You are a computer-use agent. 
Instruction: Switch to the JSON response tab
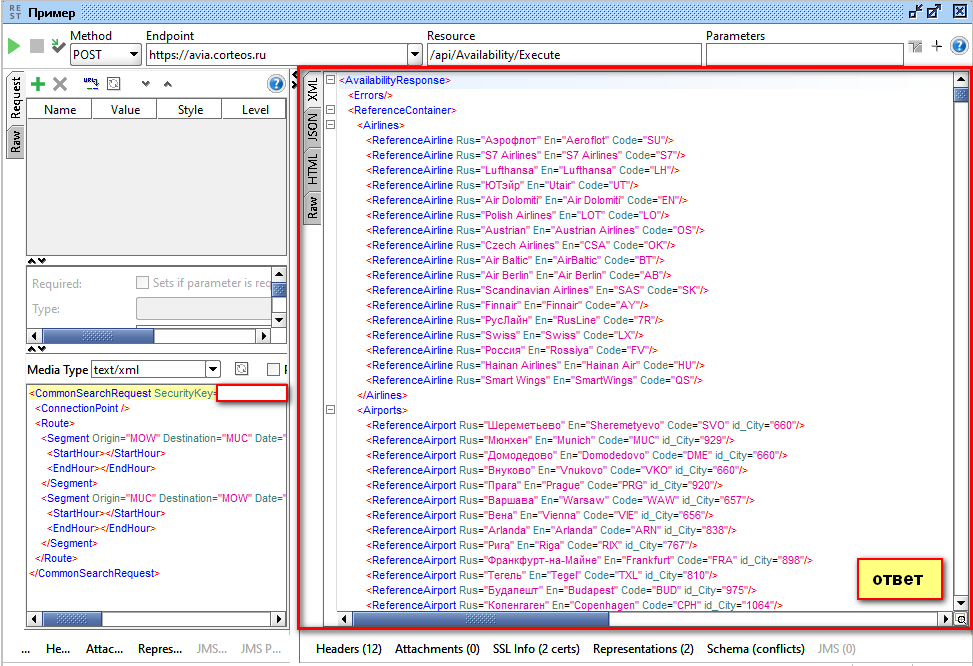pos(313,125)
